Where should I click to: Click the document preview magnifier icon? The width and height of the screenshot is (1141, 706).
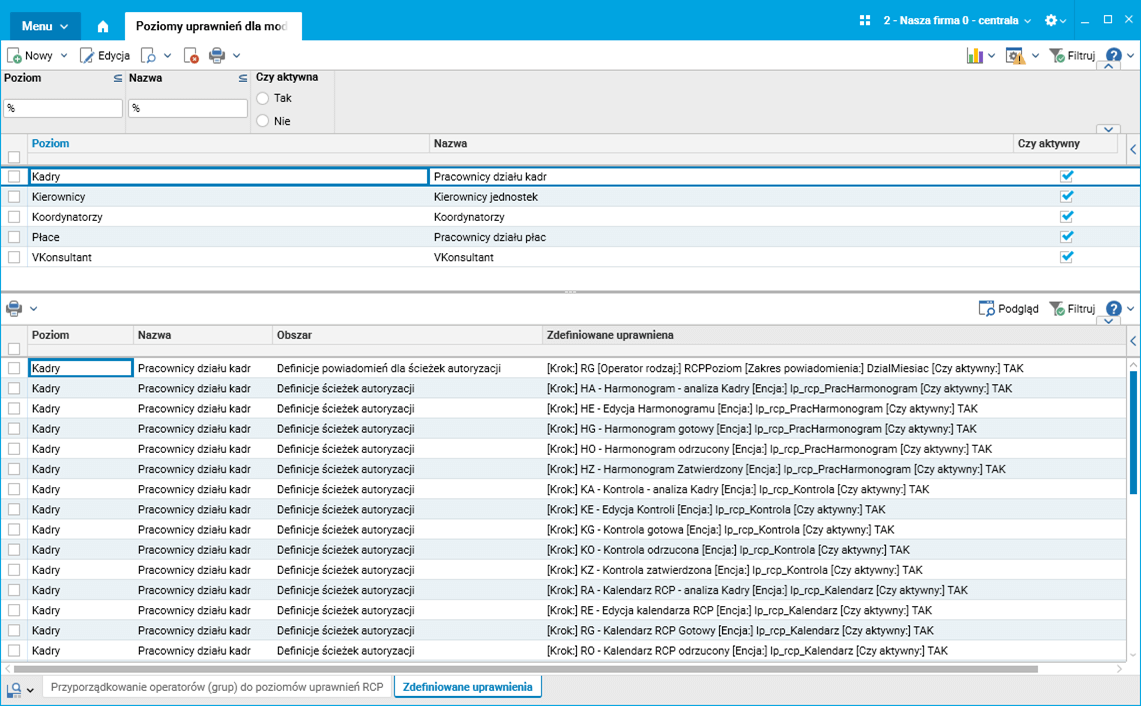tap(148, 56)
